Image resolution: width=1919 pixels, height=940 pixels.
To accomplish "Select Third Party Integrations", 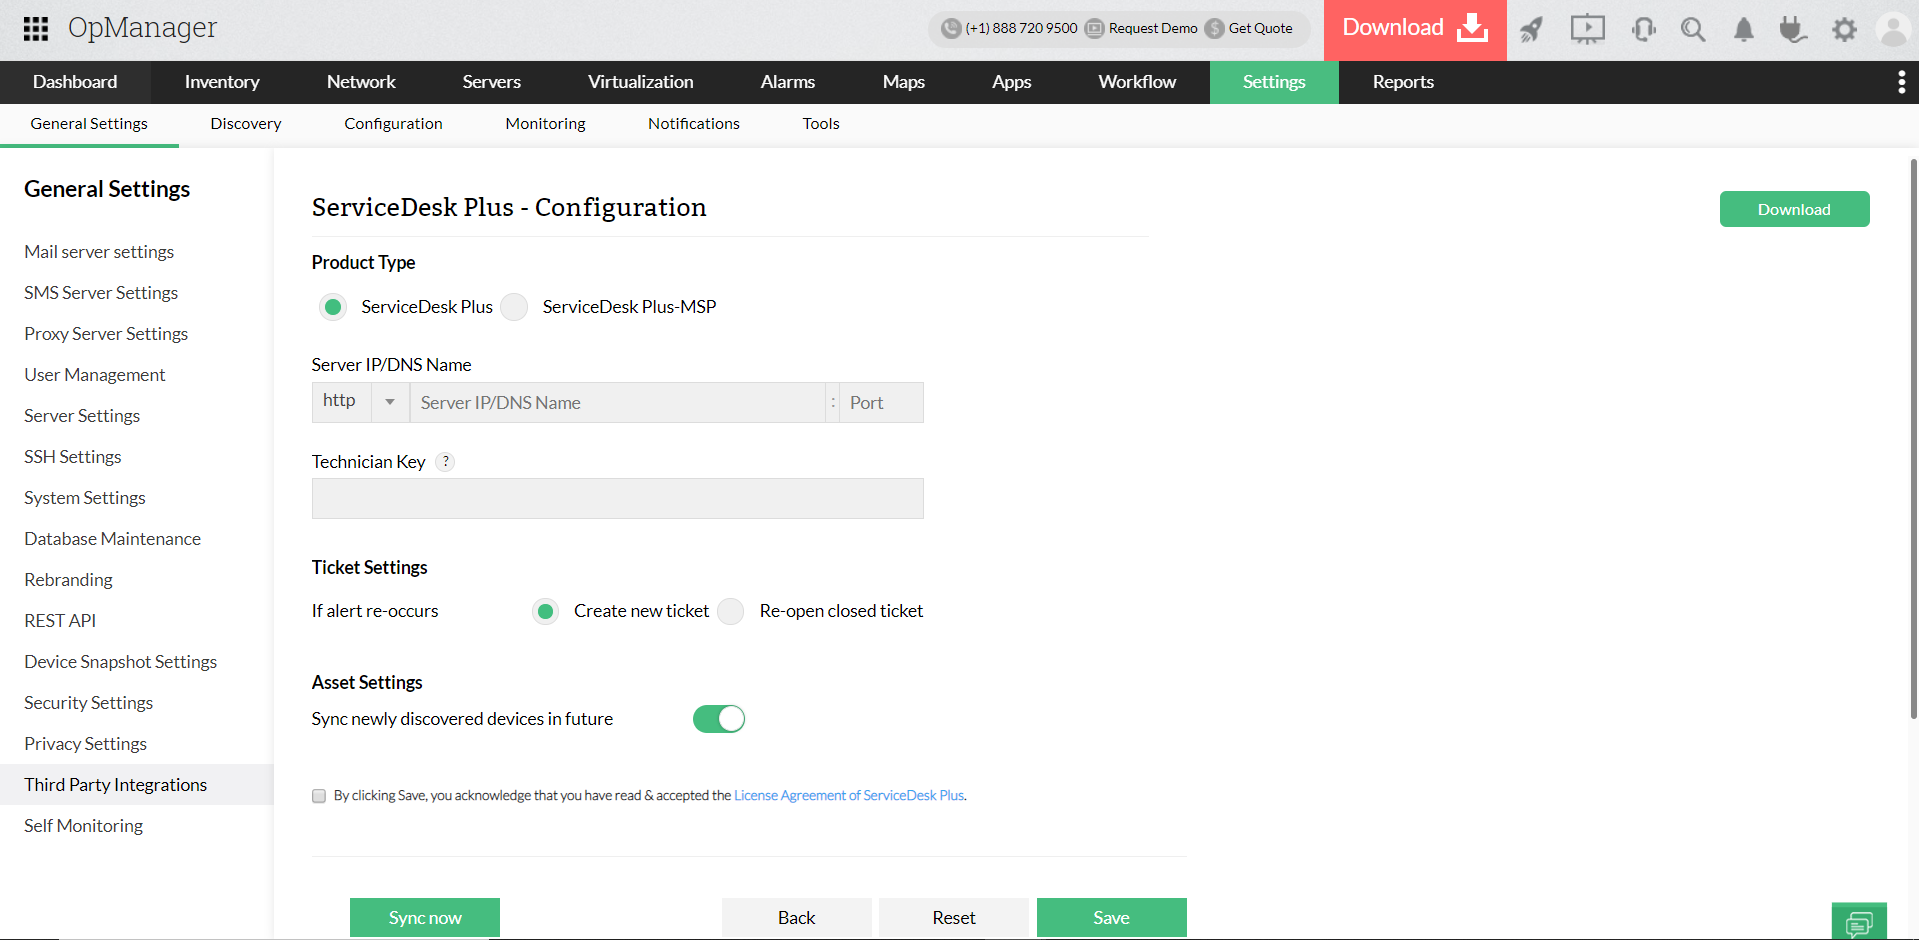I will [x=136, y=785].
